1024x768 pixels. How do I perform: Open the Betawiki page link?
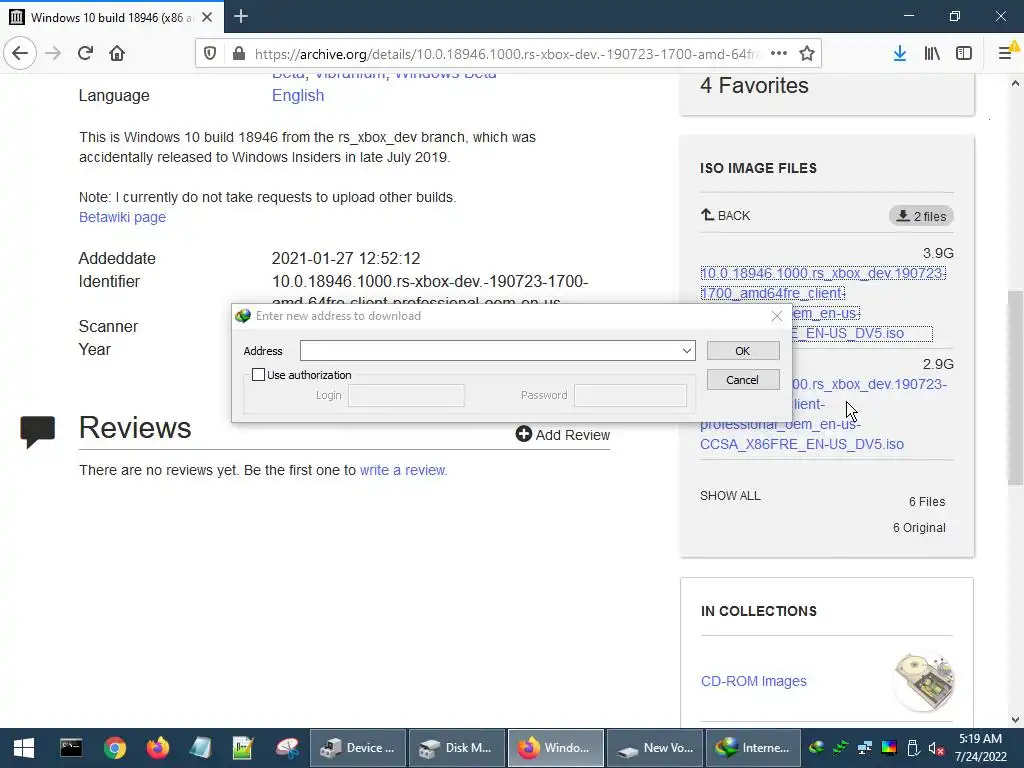coord(122,217)
